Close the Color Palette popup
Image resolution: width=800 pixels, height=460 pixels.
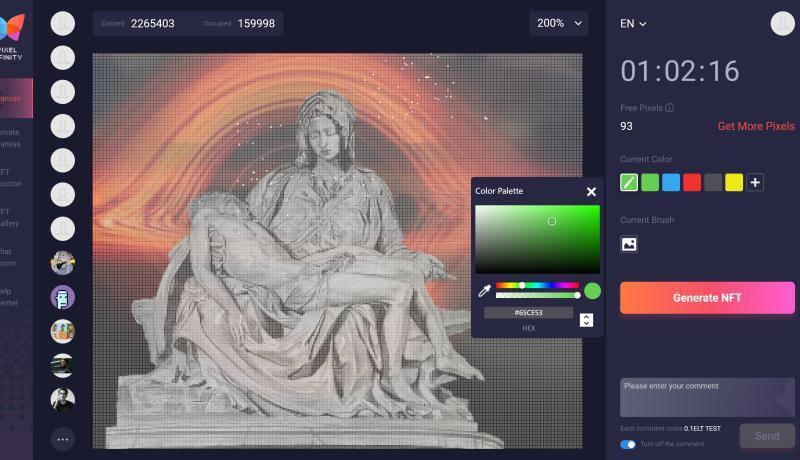[x=591, y=192]
